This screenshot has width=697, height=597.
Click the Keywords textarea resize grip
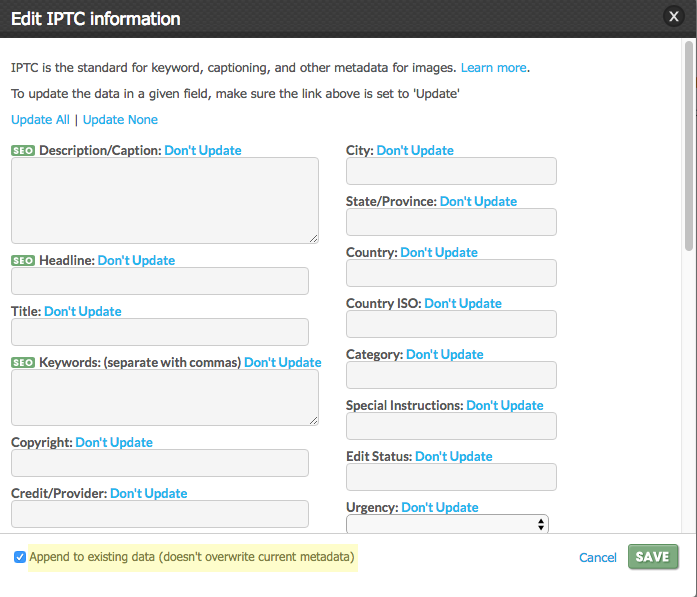tap(313, 421)
